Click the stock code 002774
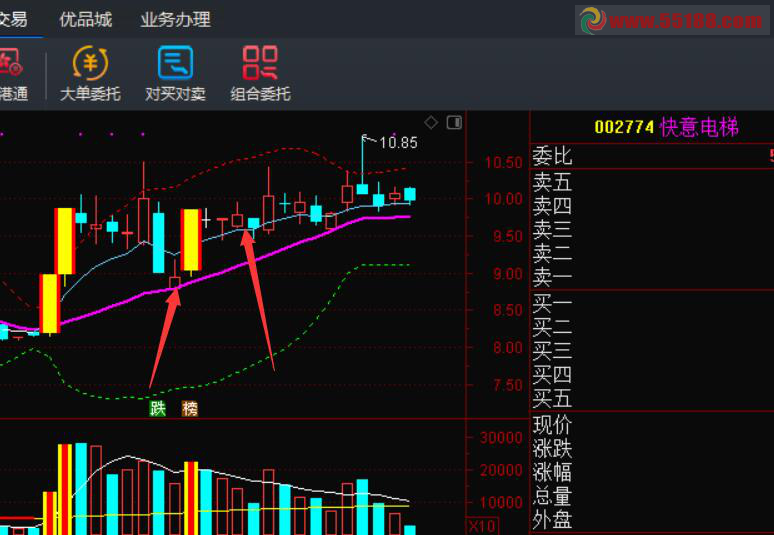This screenshot has width=775, height=535. click(624, 127)
